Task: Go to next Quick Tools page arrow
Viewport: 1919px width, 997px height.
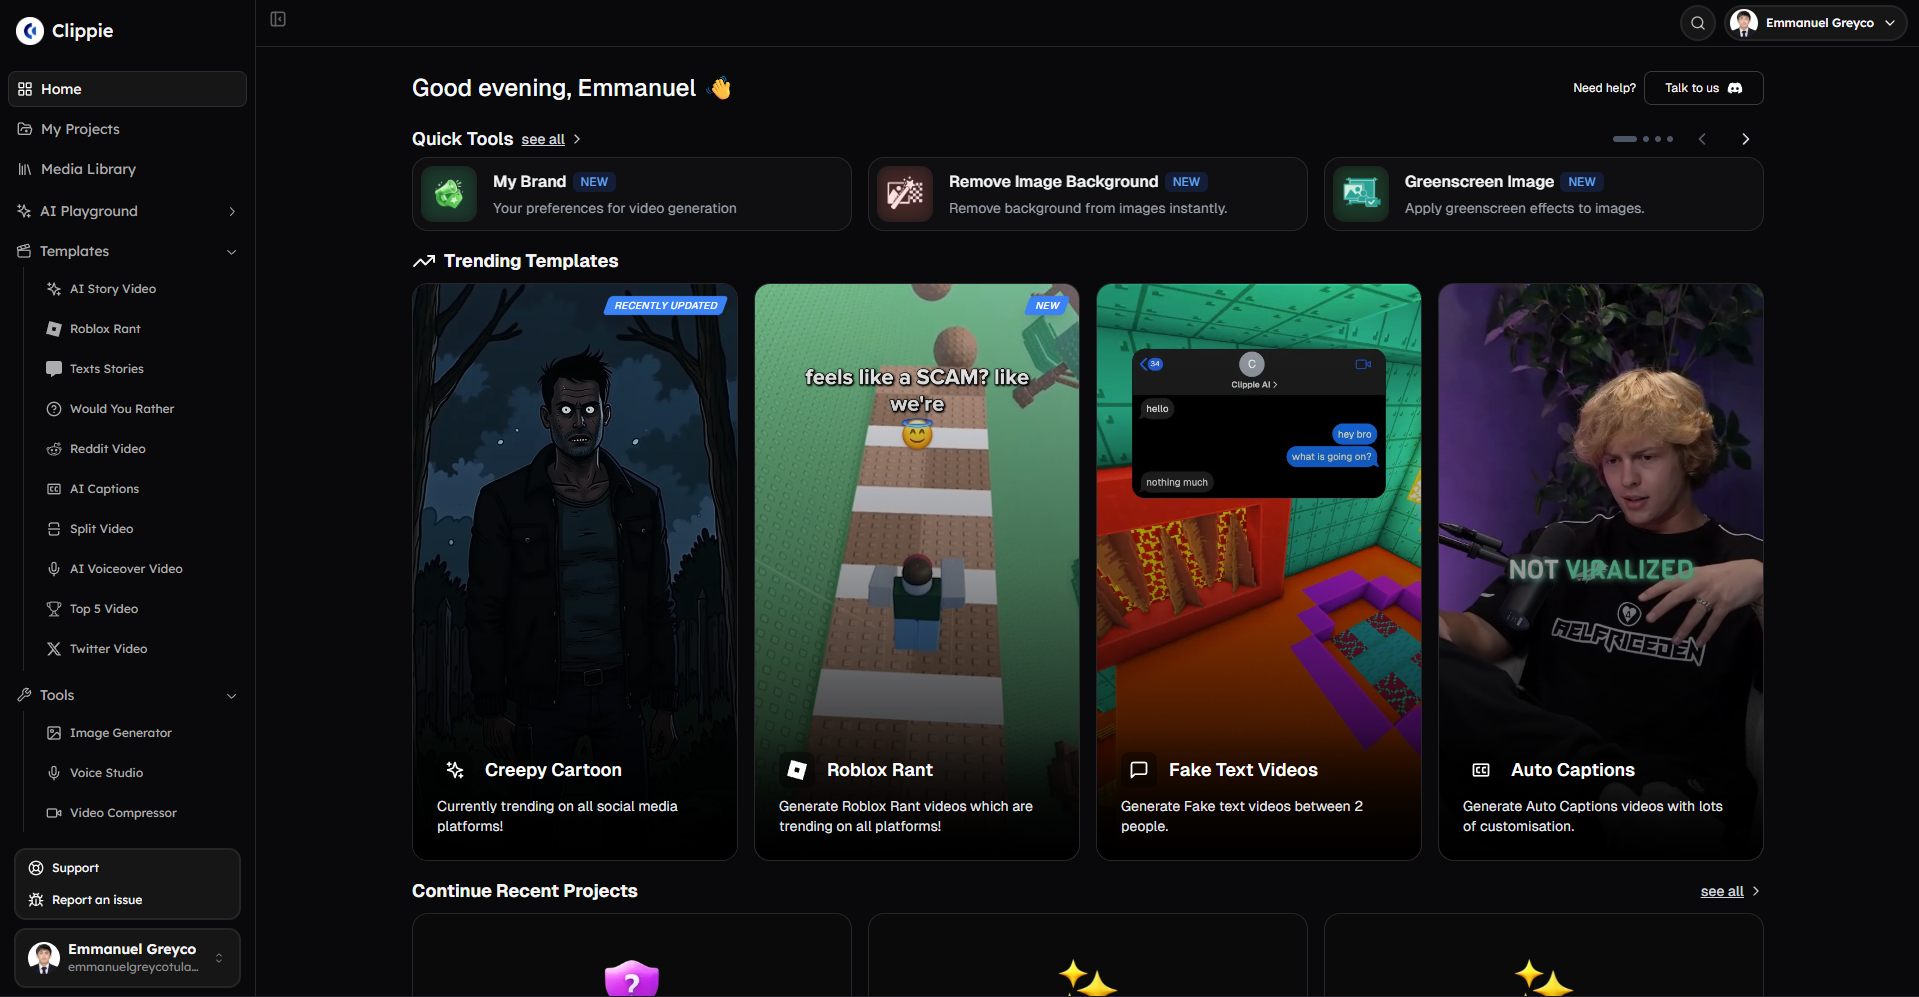Action: (1745, 139)
